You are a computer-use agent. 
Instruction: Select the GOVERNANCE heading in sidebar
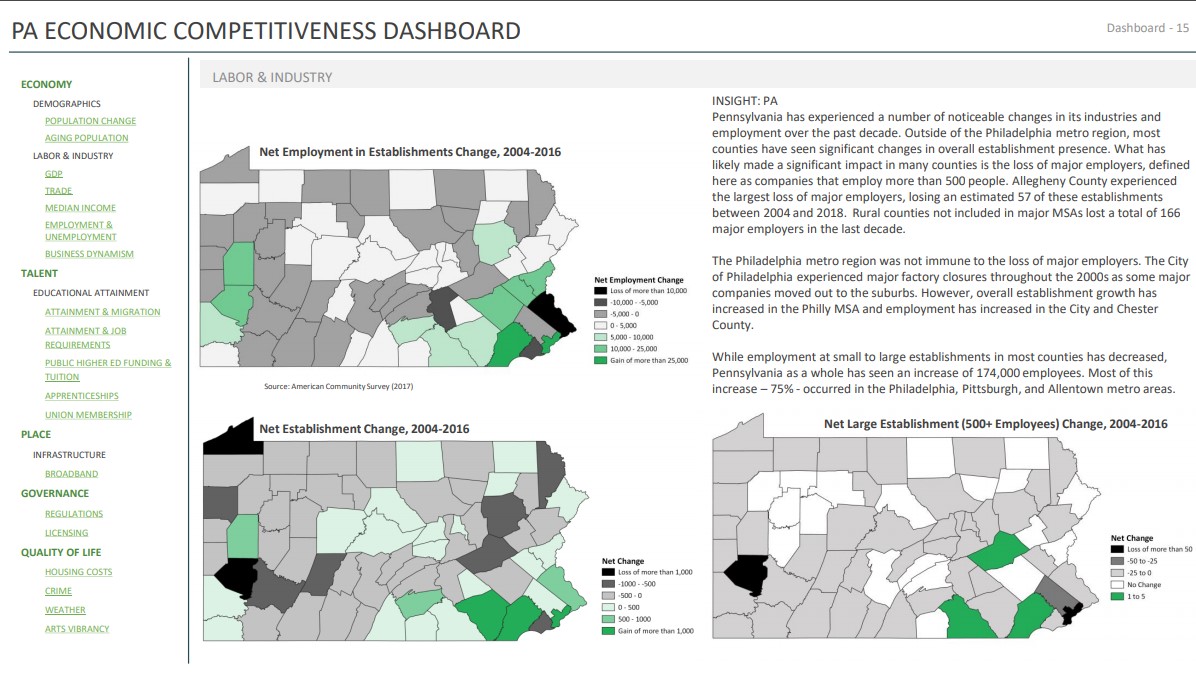coord(55,493)
